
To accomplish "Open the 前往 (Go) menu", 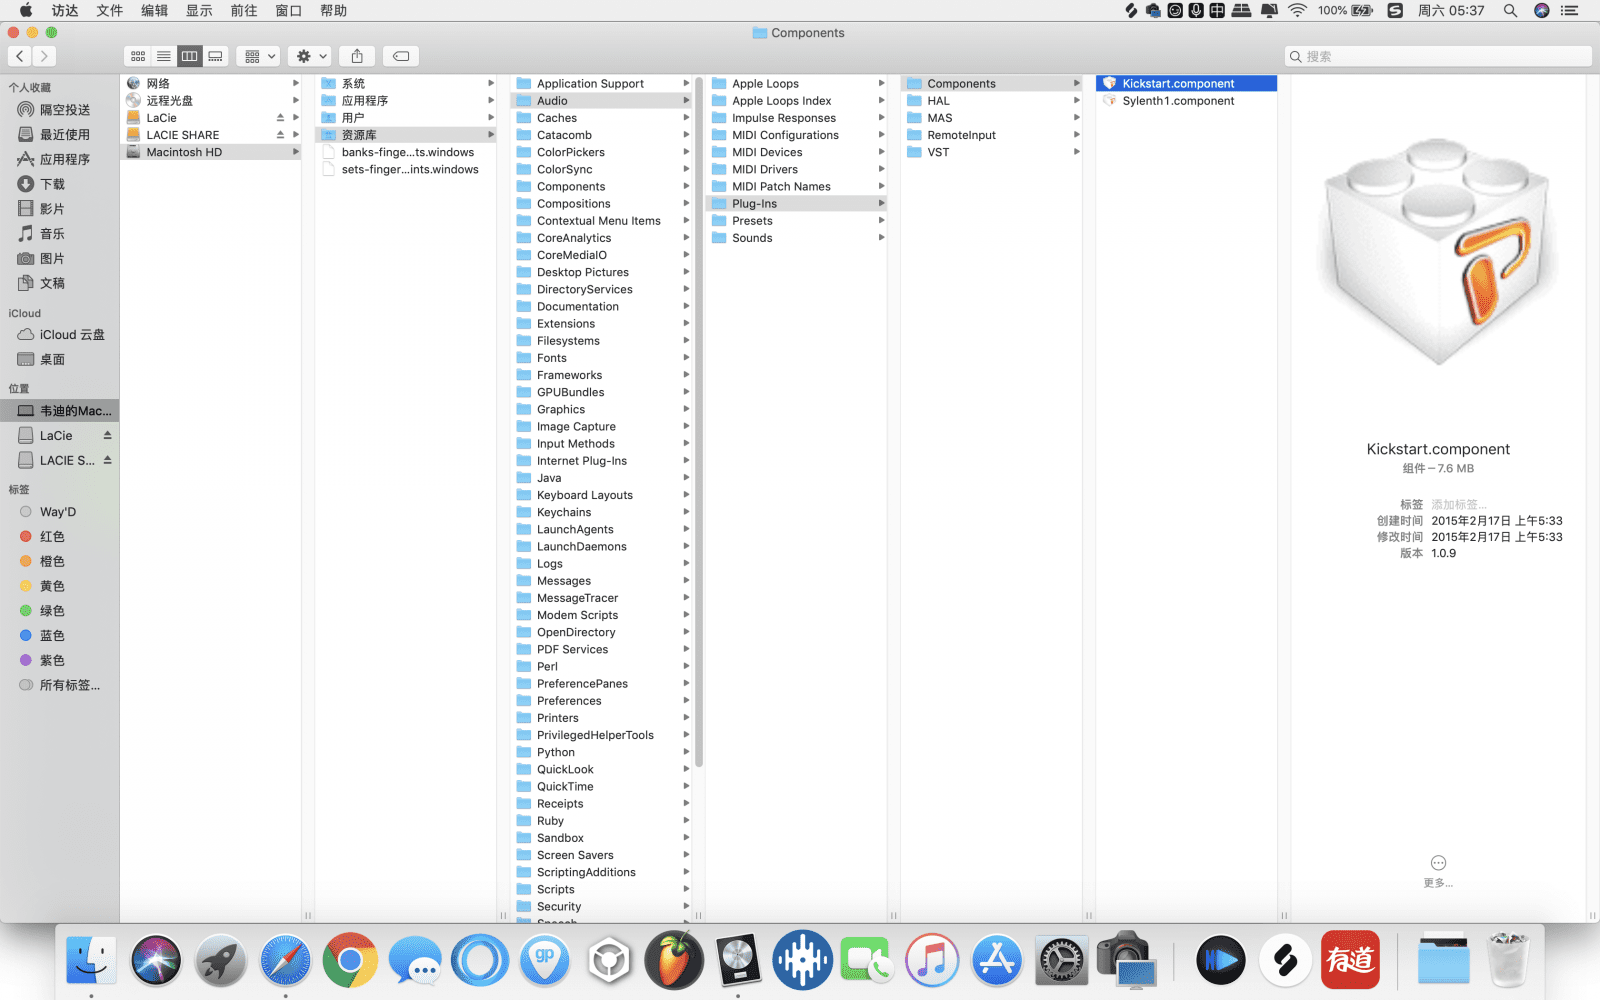I will 244,11.
